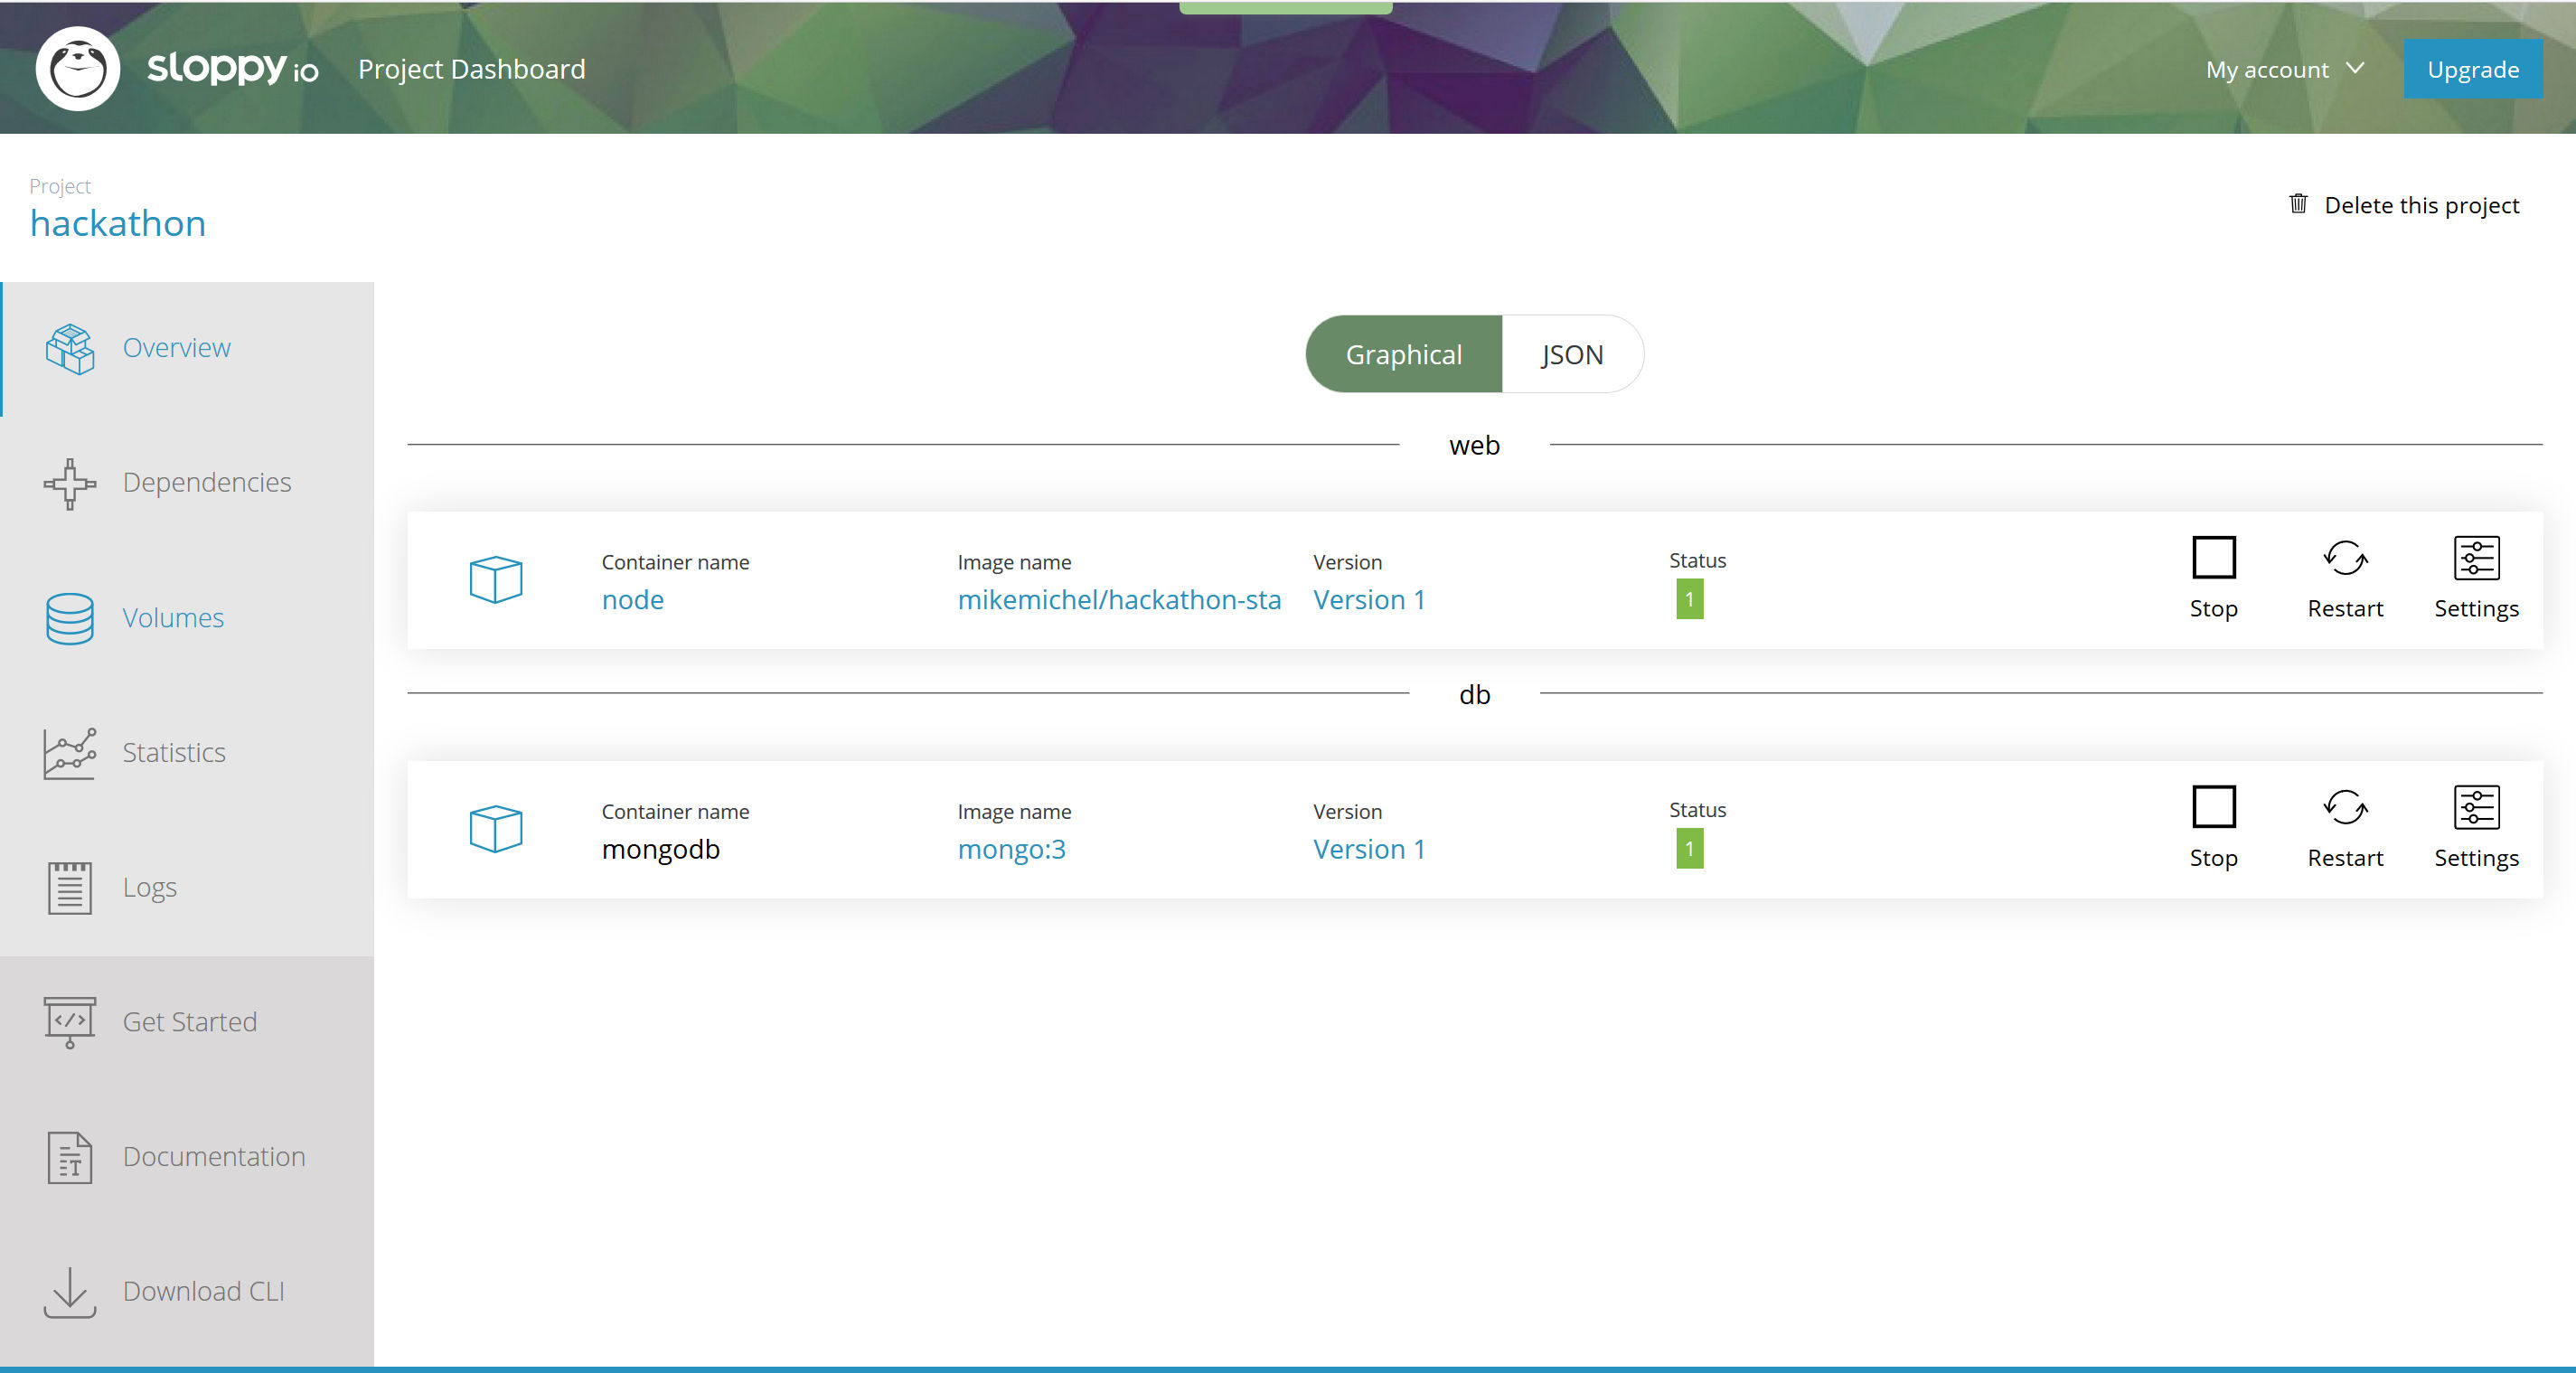The height and width of the screenshot is (1373, 2576).
Task: Click the mongodb container name text
Action: [x=661, y=849]
